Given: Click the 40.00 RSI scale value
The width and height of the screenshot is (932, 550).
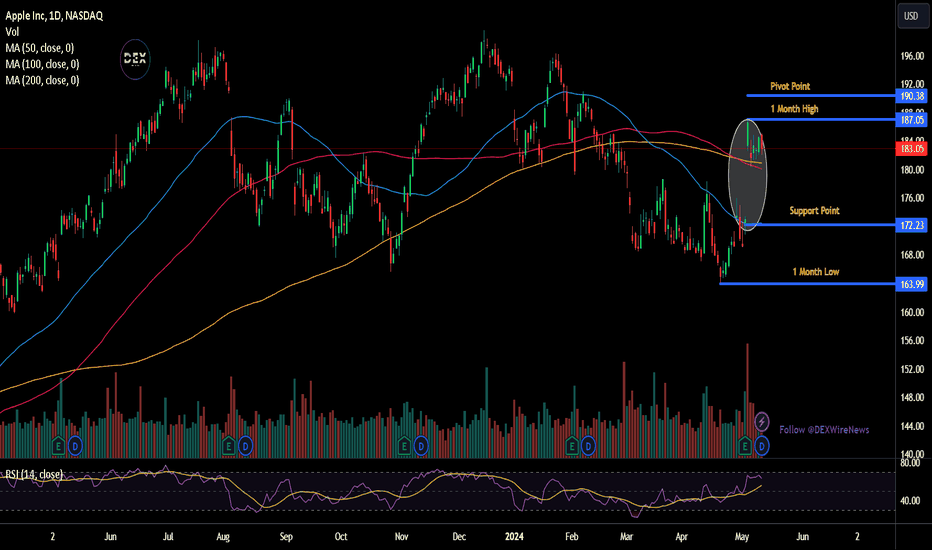Looking at the screenshot, I should pyautogui.click(x=910, y=501).
